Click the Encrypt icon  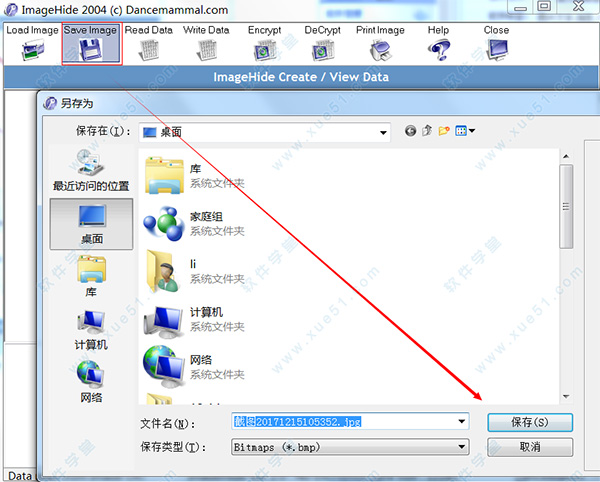tap(264, 50)
